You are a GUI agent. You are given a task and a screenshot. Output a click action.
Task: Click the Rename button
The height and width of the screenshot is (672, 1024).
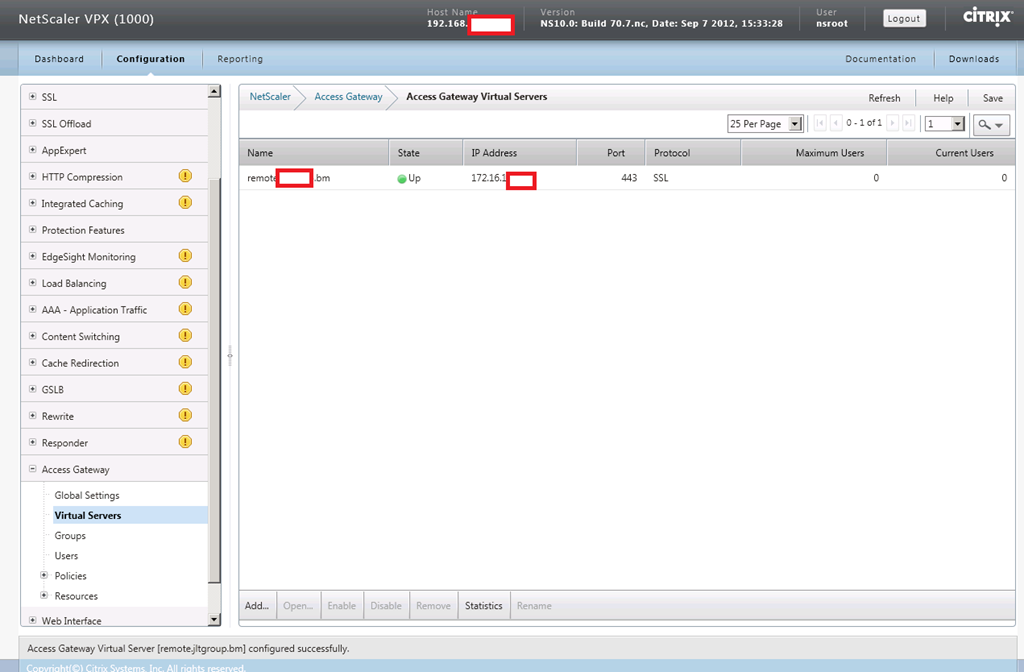(x=534, y=606)
